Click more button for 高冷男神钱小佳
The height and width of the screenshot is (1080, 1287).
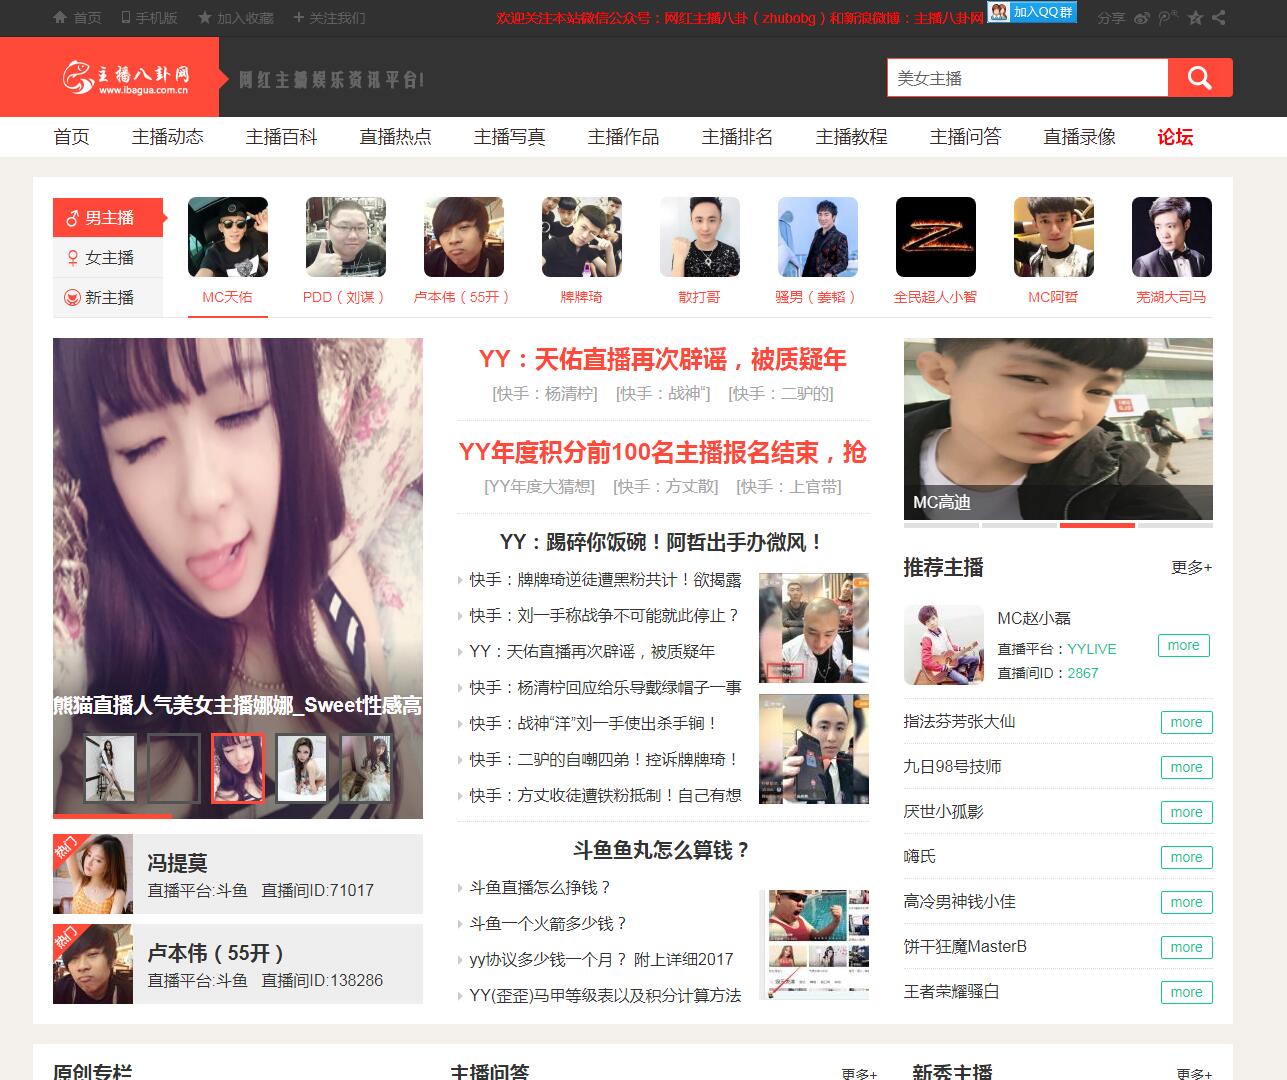pos(1187,903)
